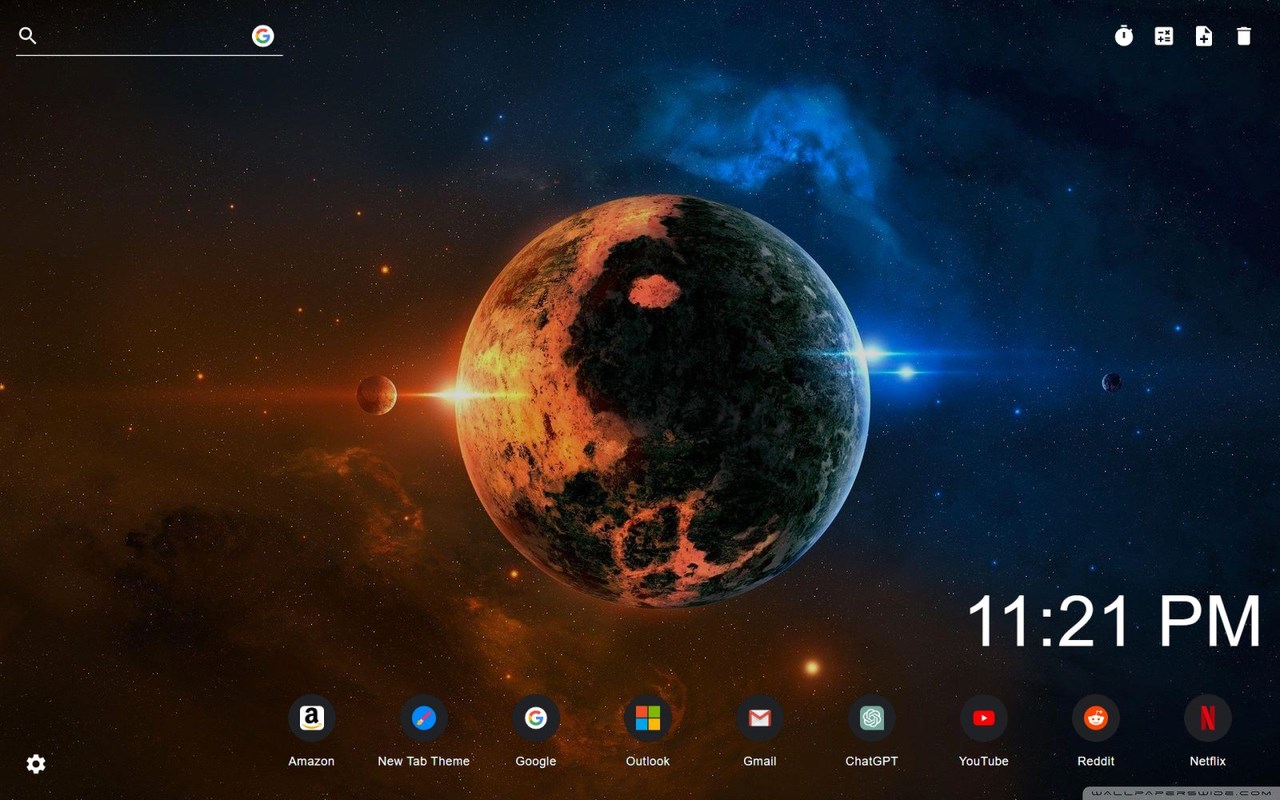This screenshot has height=800, width=1280.
Task: Click the Amazon text label
Action: [x=312, y=761]
